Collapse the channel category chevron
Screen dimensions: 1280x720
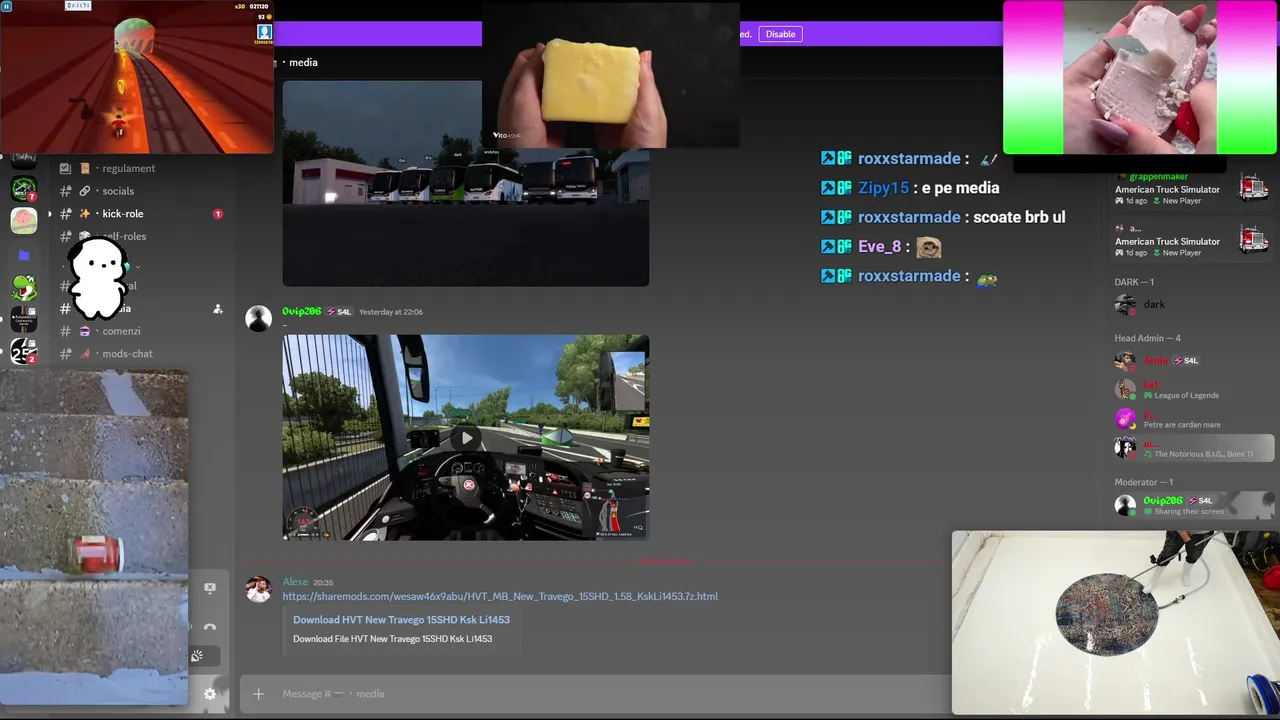tap(137, 266)
